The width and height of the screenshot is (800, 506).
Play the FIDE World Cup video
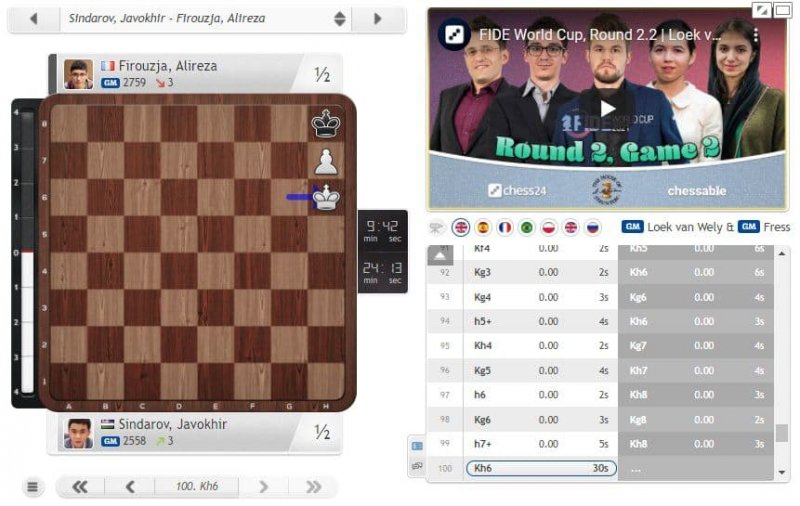(607, 109)
